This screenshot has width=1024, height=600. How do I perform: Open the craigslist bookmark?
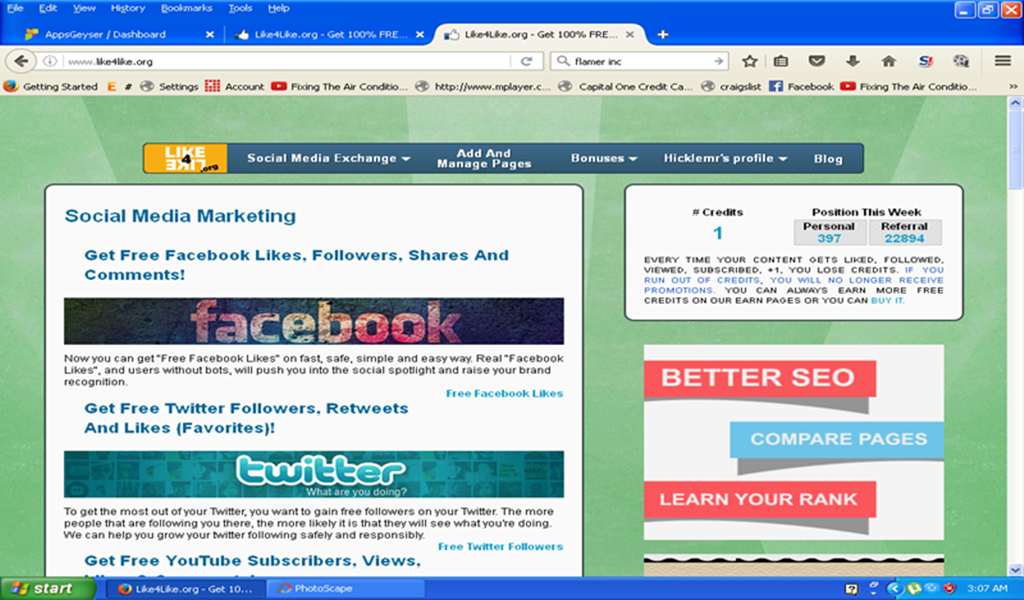tap(731, 86)
